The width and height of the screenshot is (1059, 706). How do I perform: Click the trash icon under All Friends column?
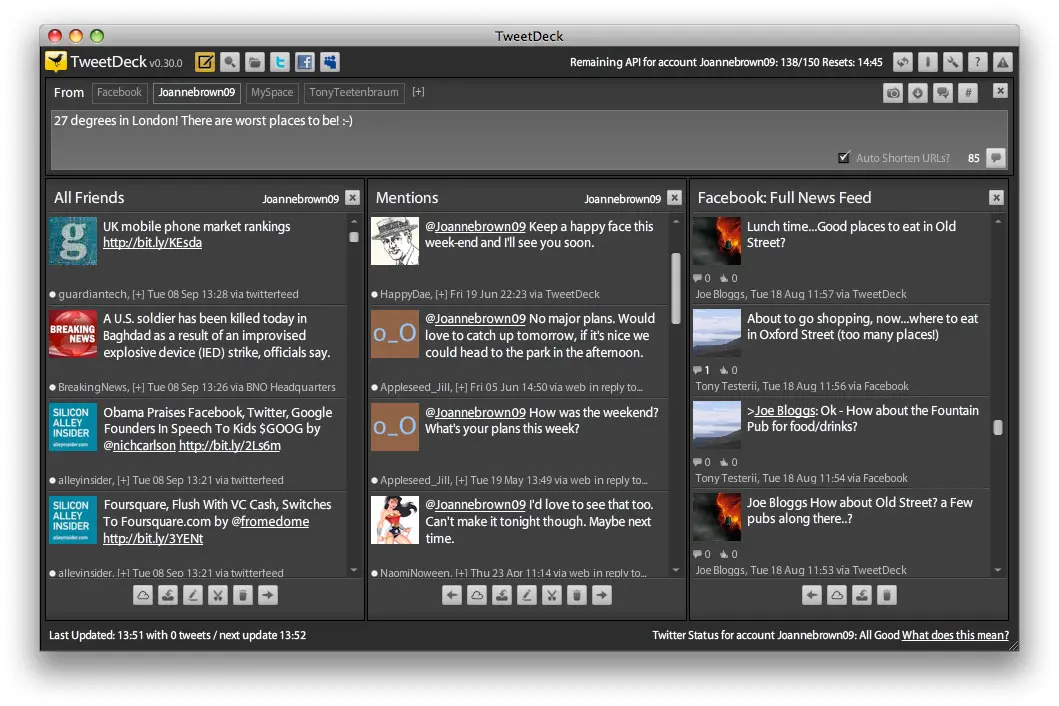[242, 595]
